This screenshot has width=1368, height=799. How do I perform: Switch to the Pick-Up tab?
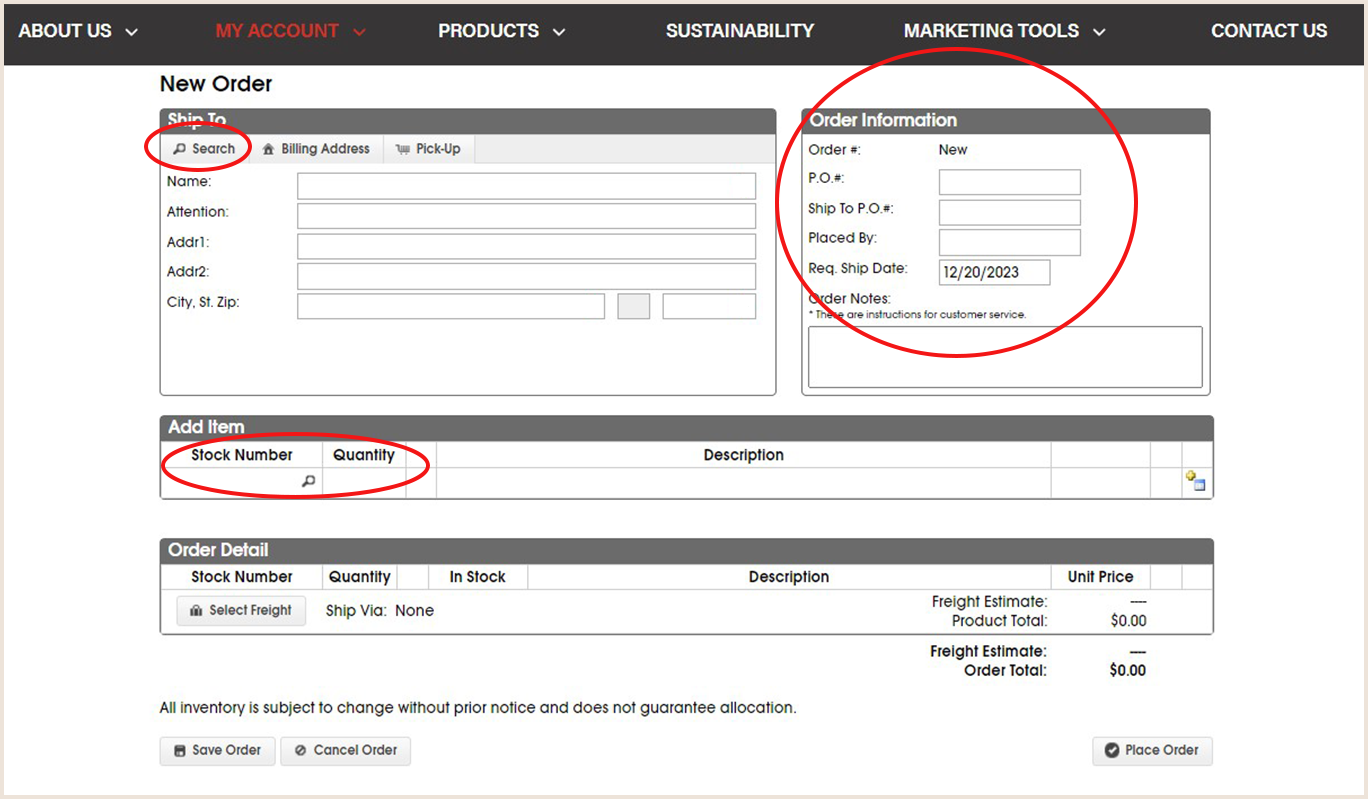pyautogui.click(x=428, y=149)
